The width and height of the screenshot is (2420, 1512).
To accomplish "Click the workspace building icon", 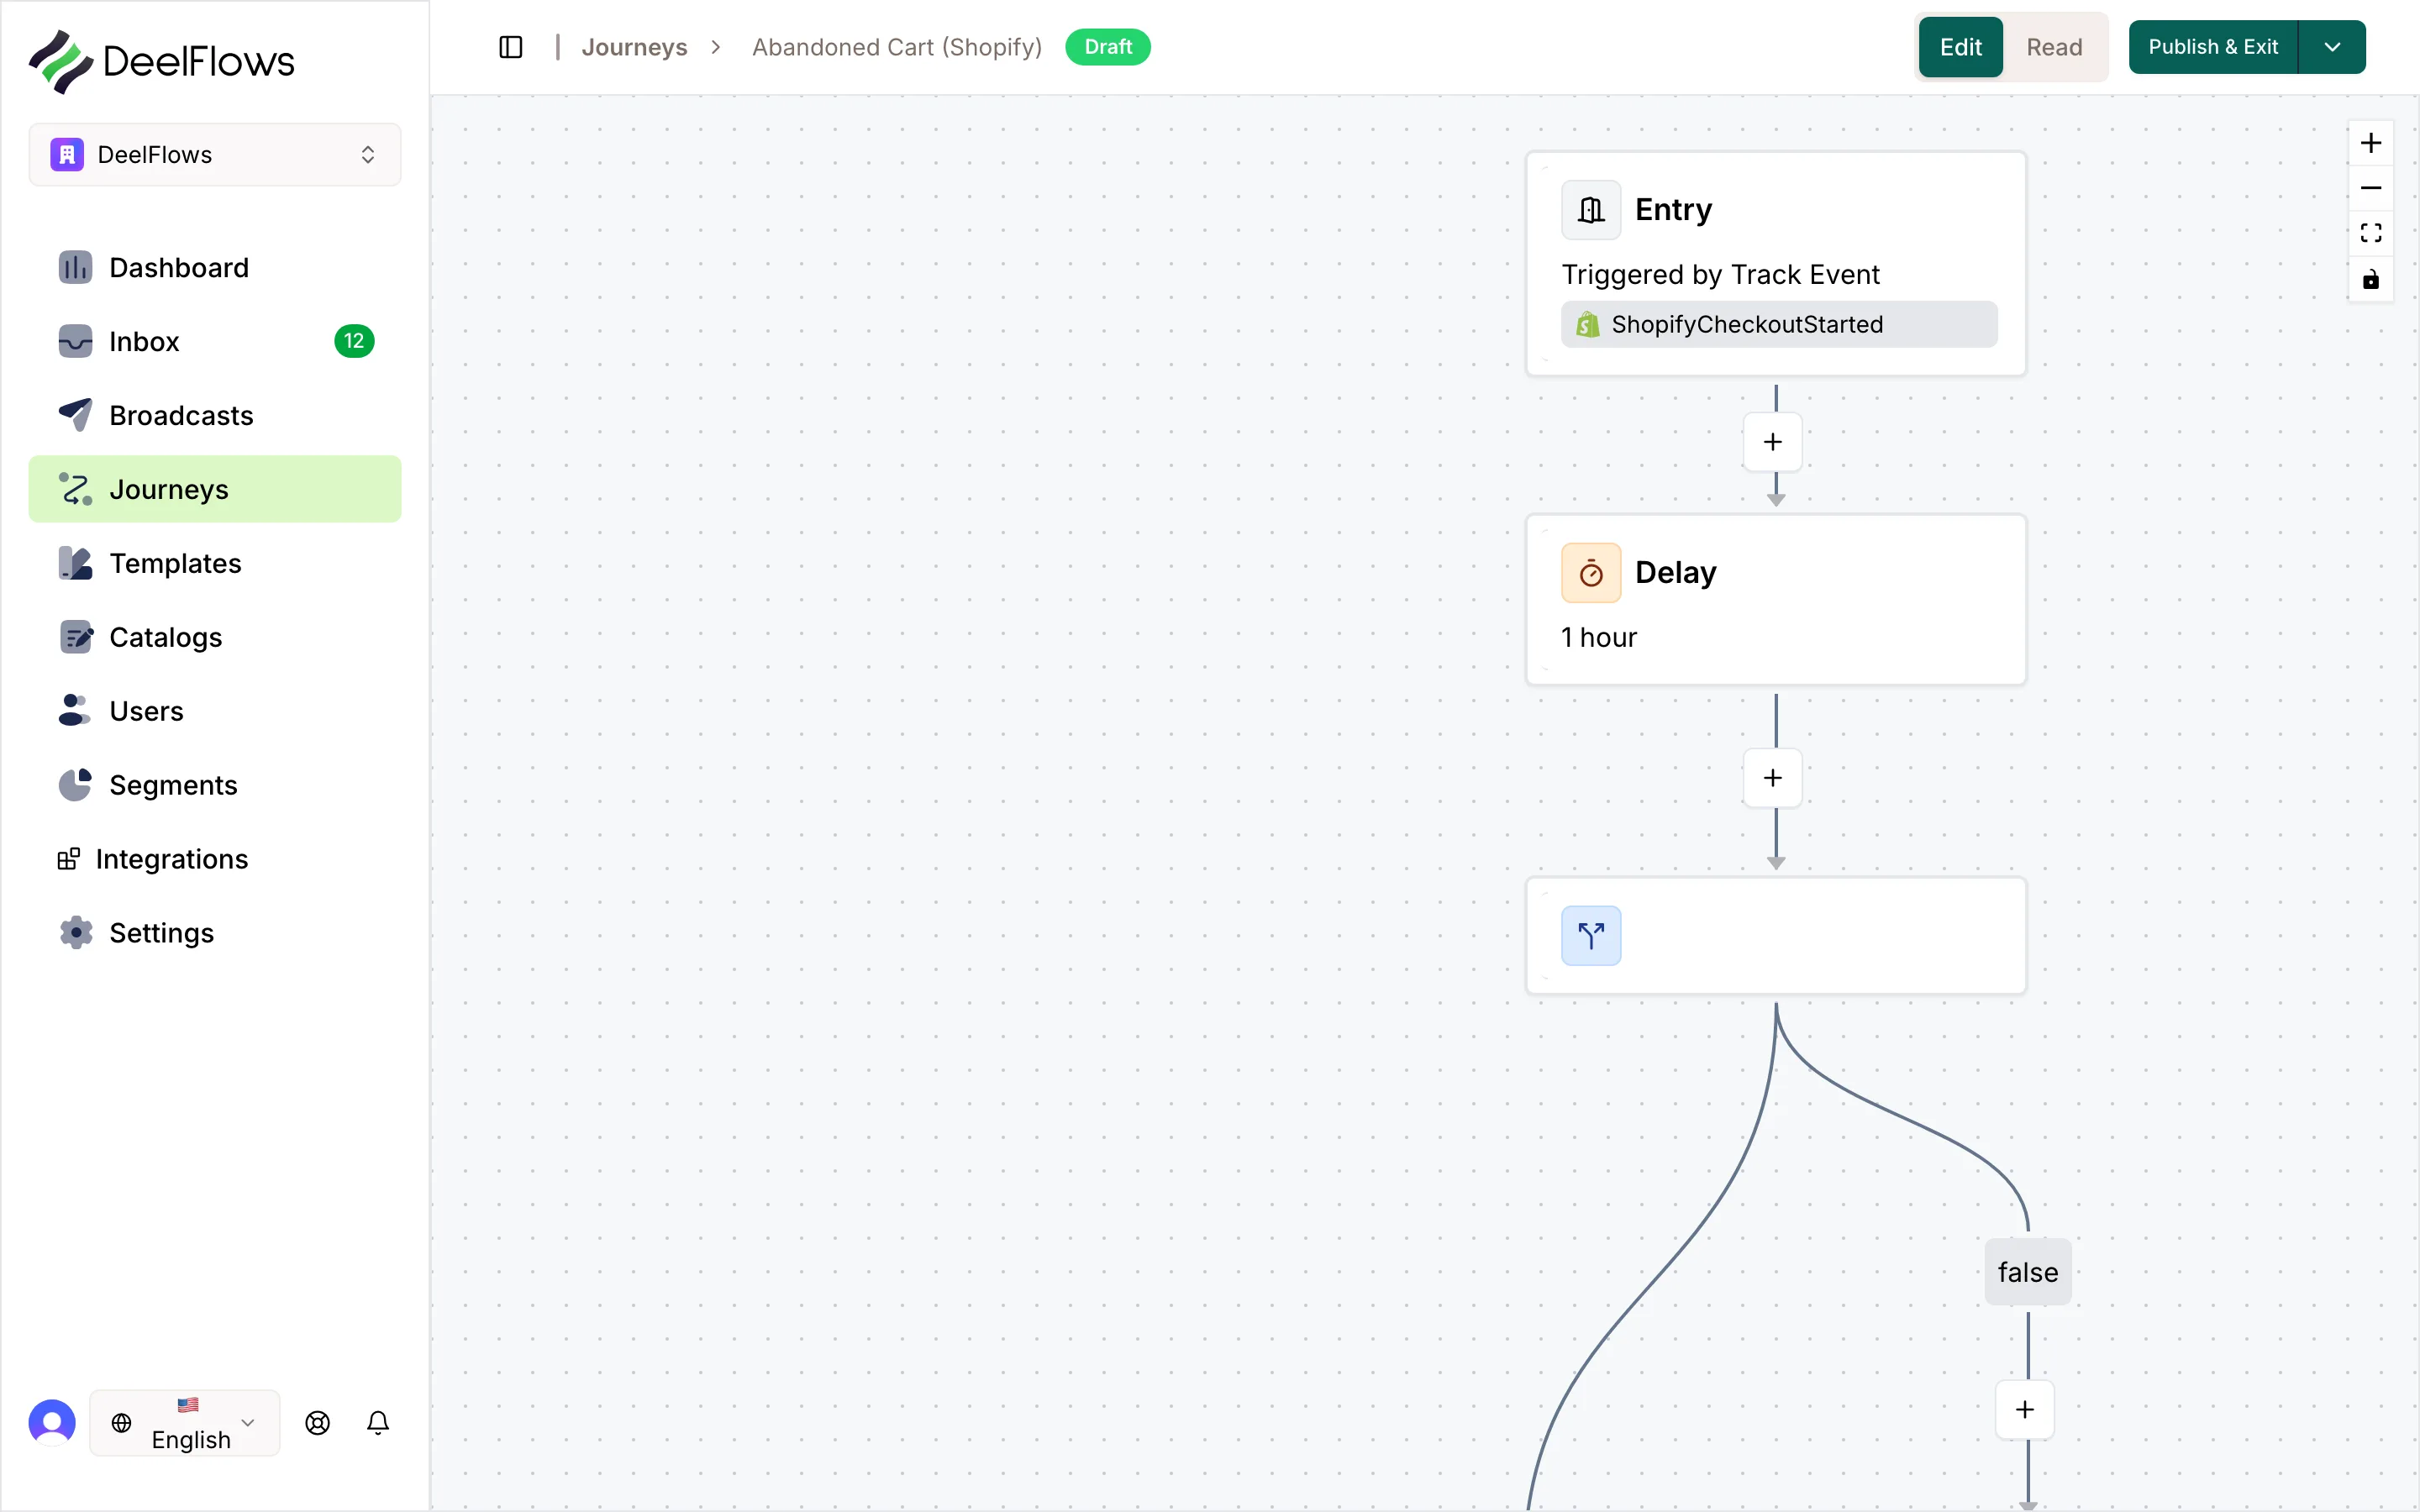I will (x=67, y=155).
